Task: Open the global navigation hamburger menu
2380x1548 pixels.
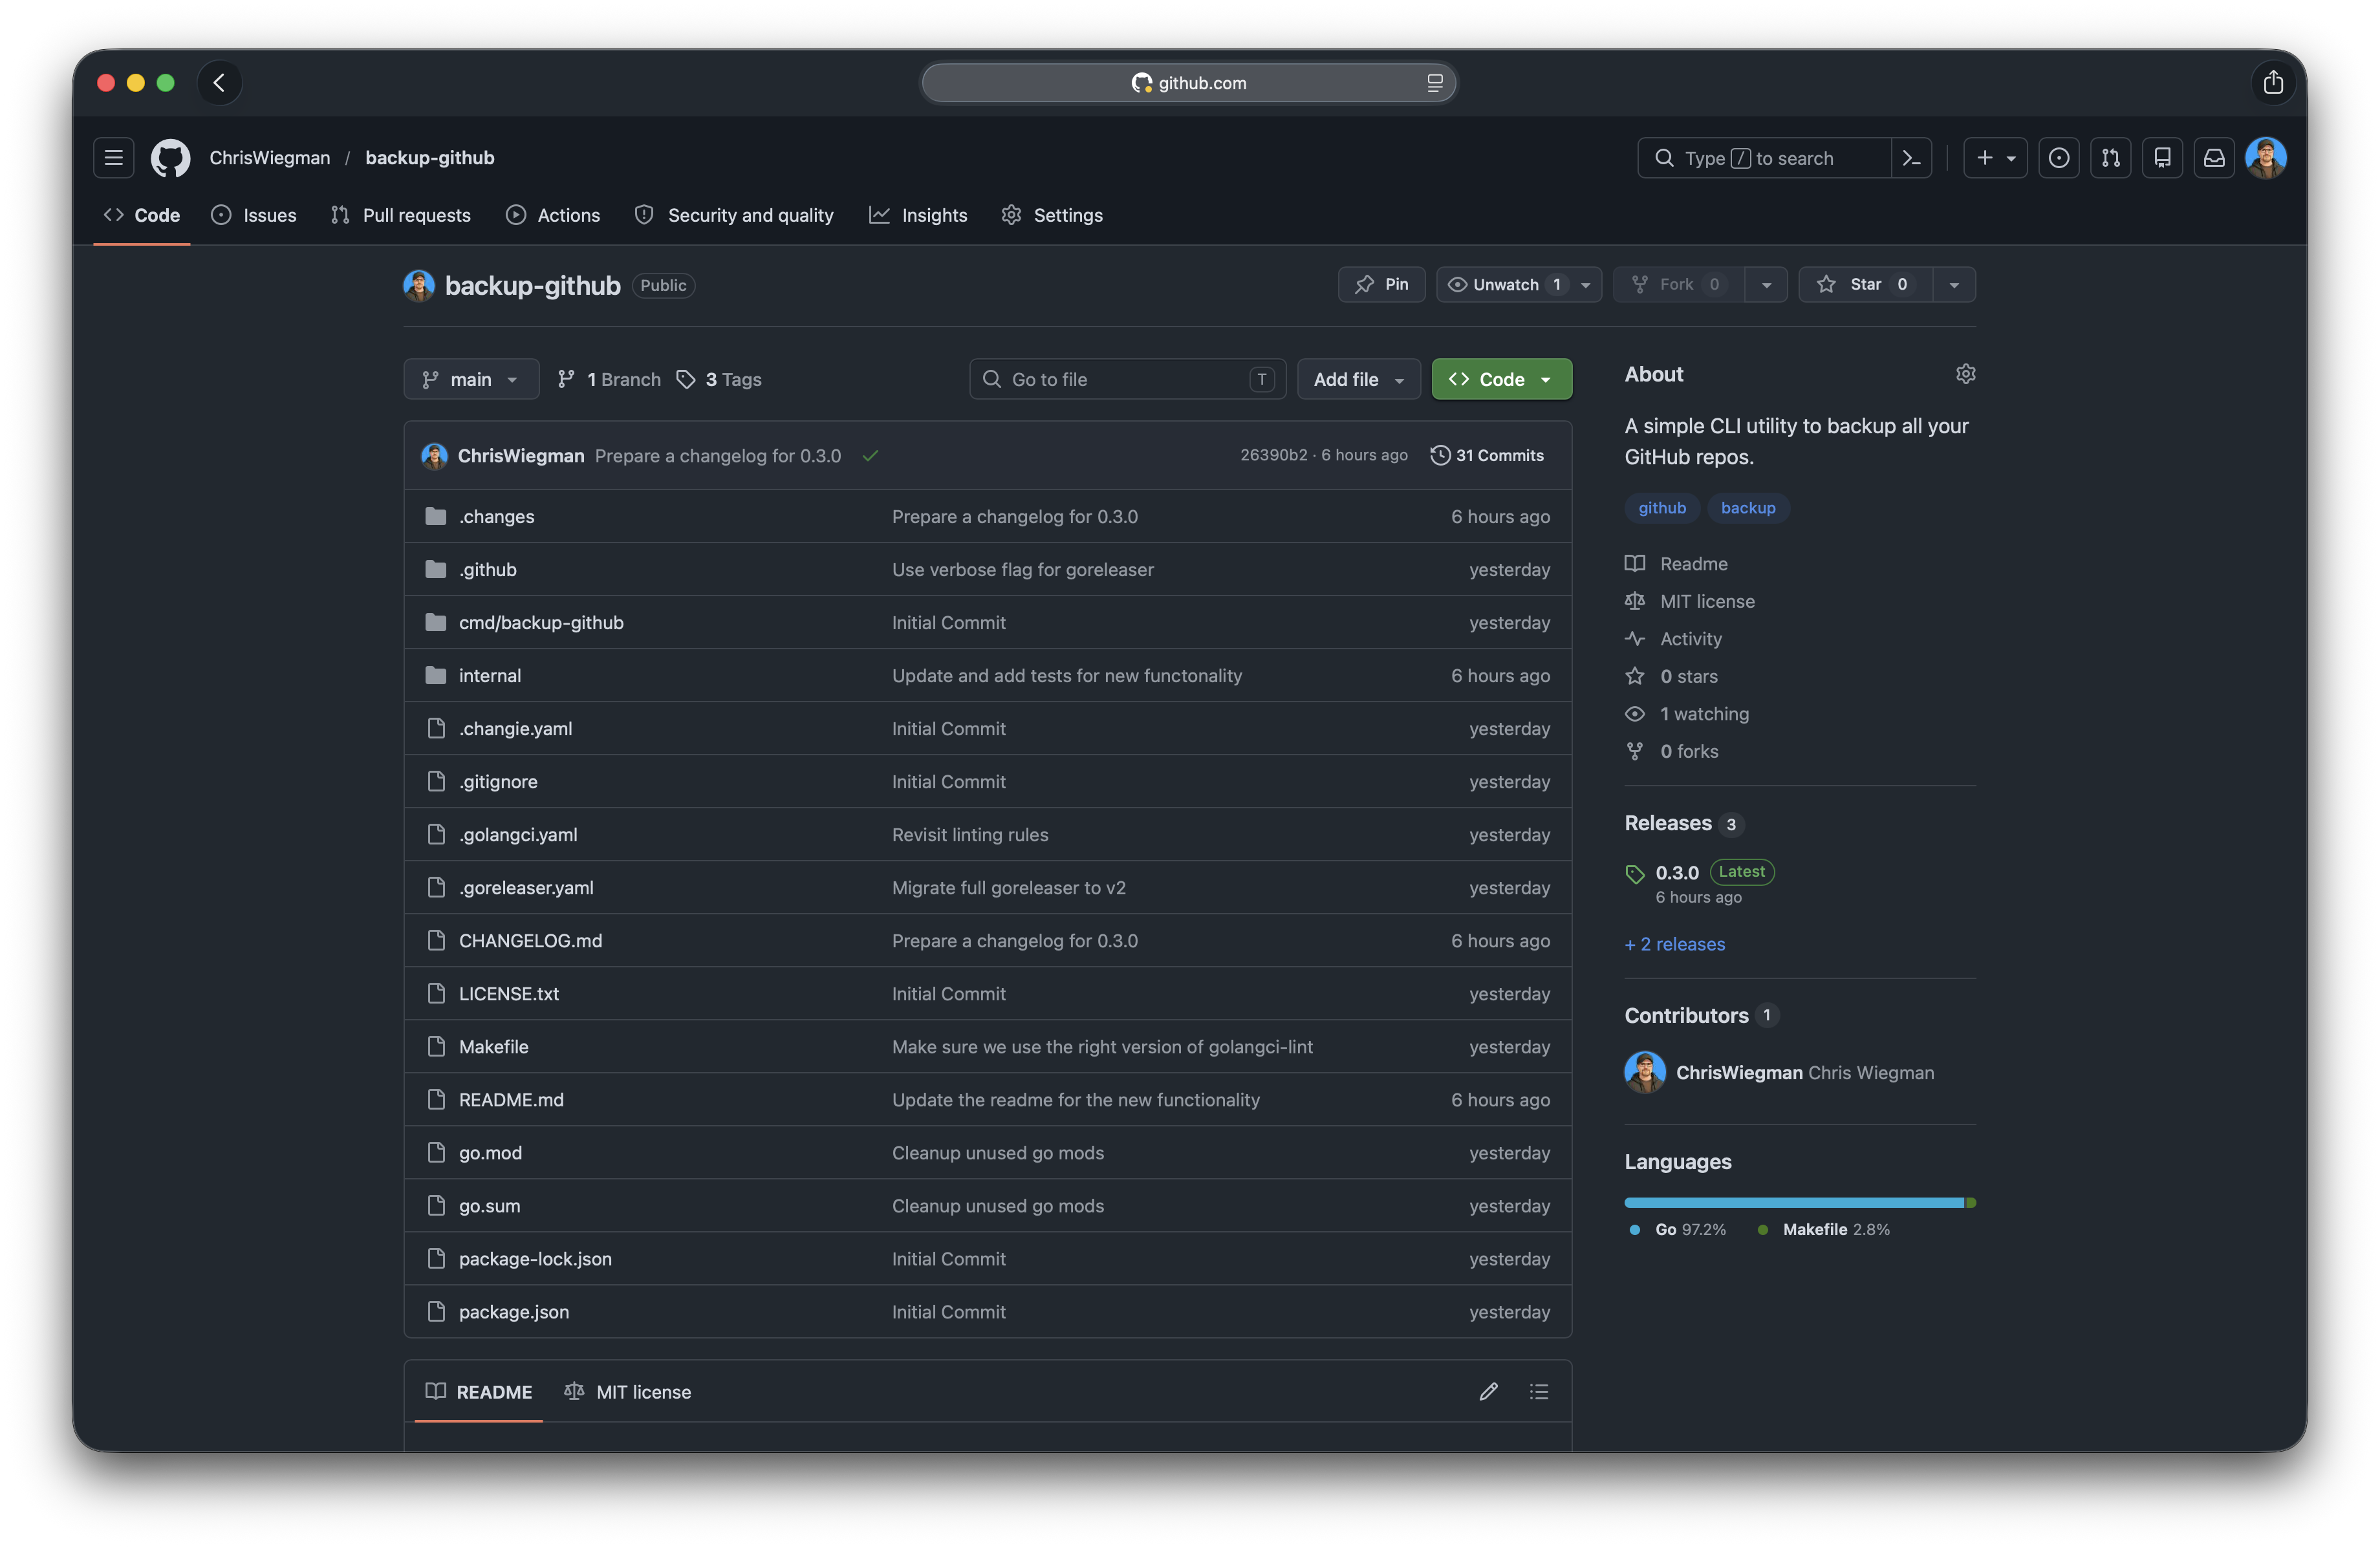Action: click(113, 158)
